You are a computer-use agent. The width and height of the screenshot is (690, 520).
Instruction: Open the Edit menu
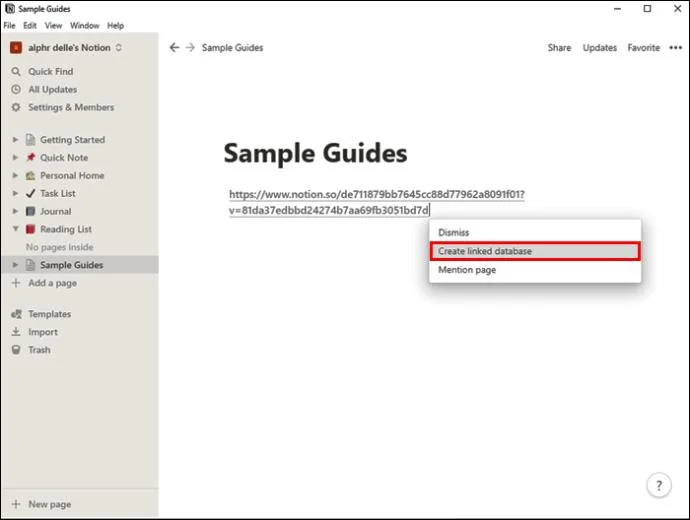30,26
